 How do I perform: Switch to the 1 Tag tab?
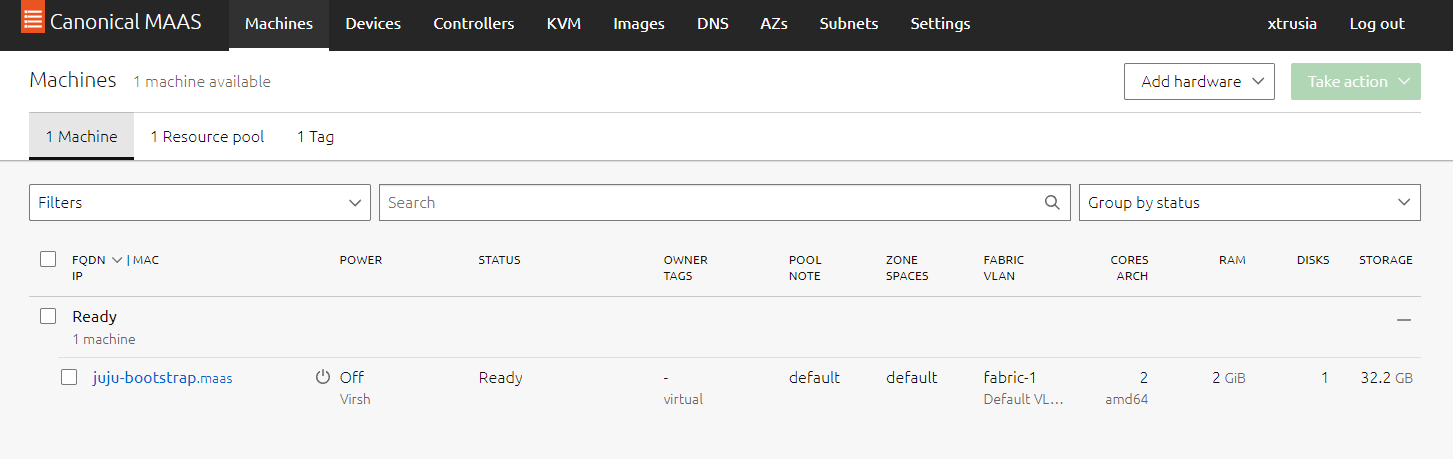pos(315,137)
